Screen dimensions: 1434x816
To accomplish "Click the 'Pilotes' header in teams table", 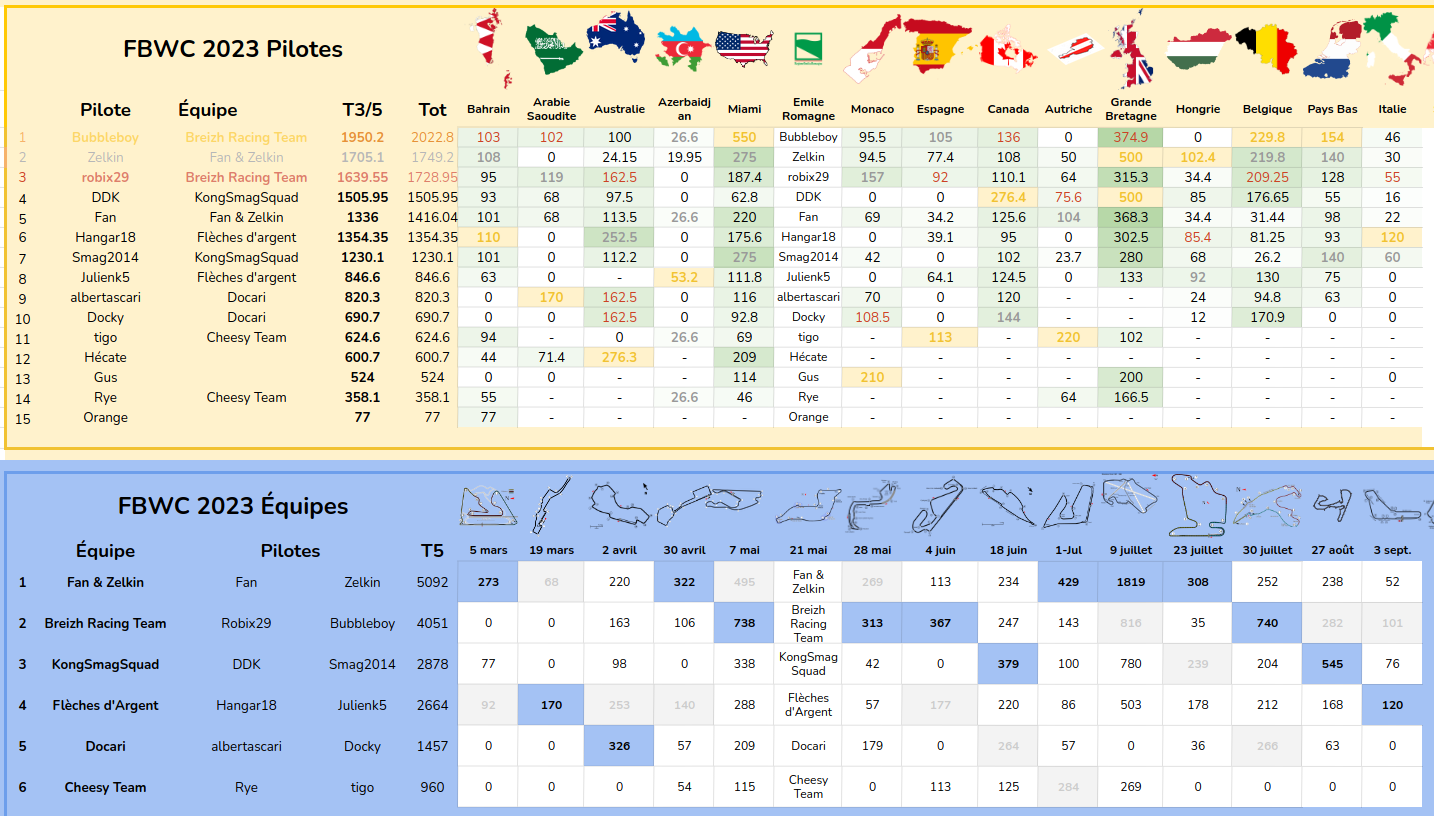I will (290, 551).
